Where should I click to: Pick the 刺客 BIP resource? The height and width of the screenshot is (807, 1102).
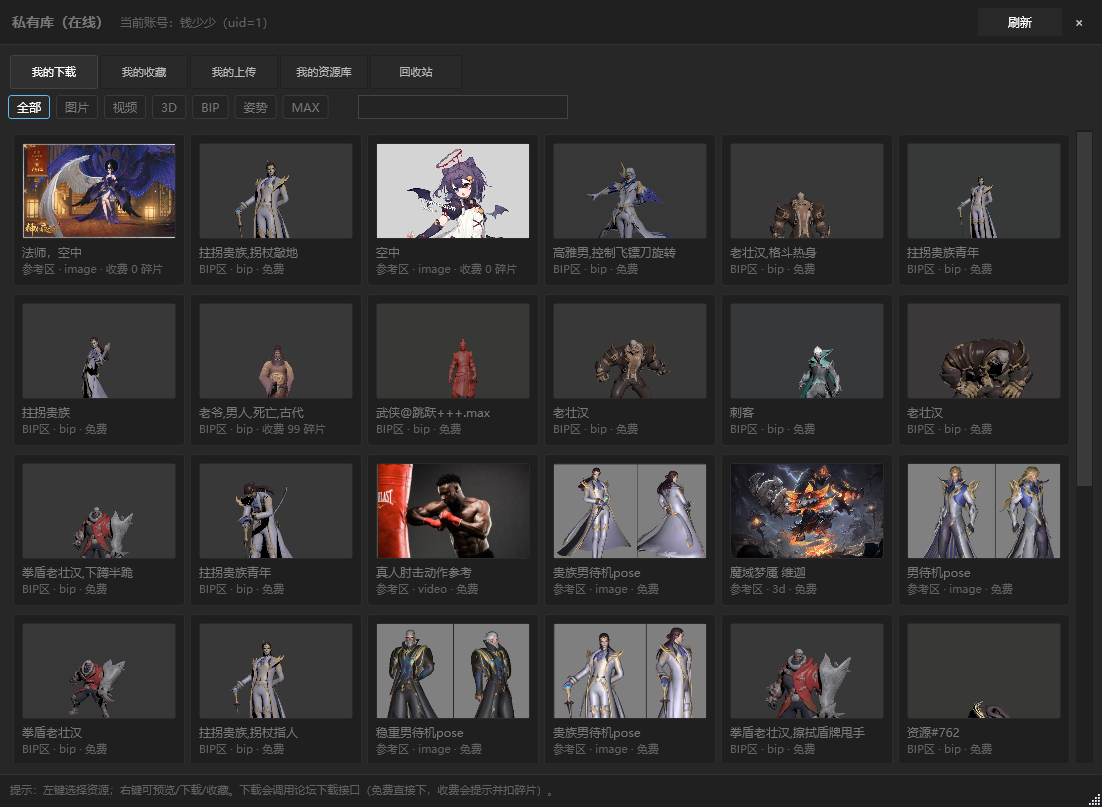click(807, 351)
